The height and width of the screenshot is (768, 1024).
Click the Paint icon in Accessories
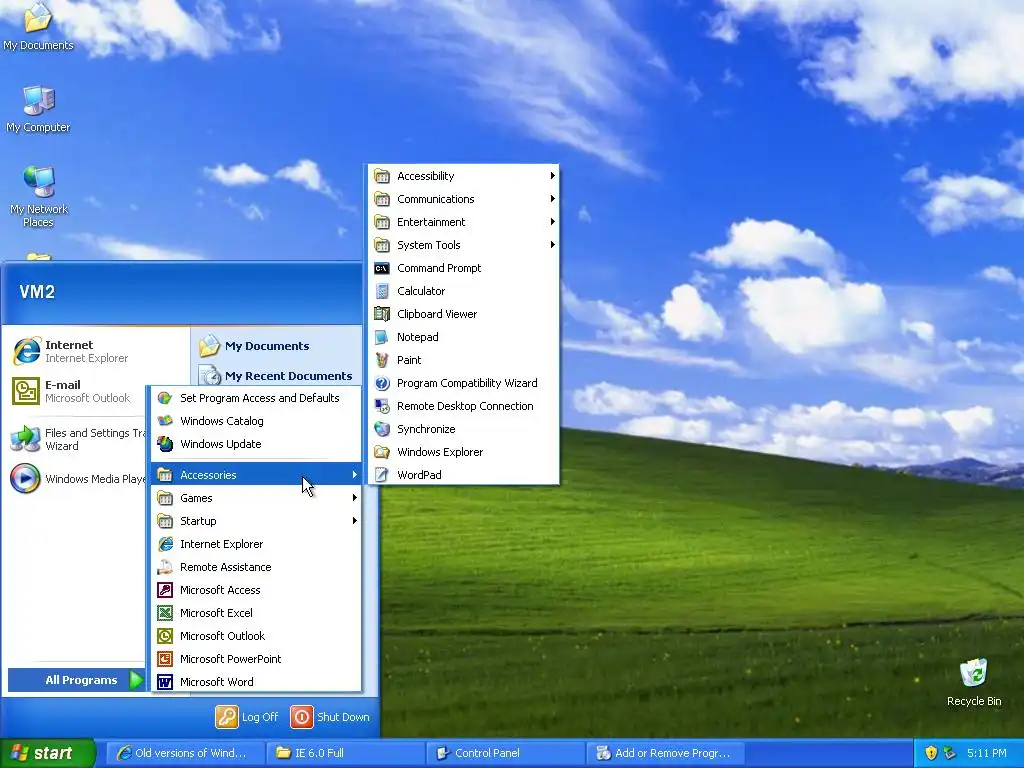pos(381,360)
